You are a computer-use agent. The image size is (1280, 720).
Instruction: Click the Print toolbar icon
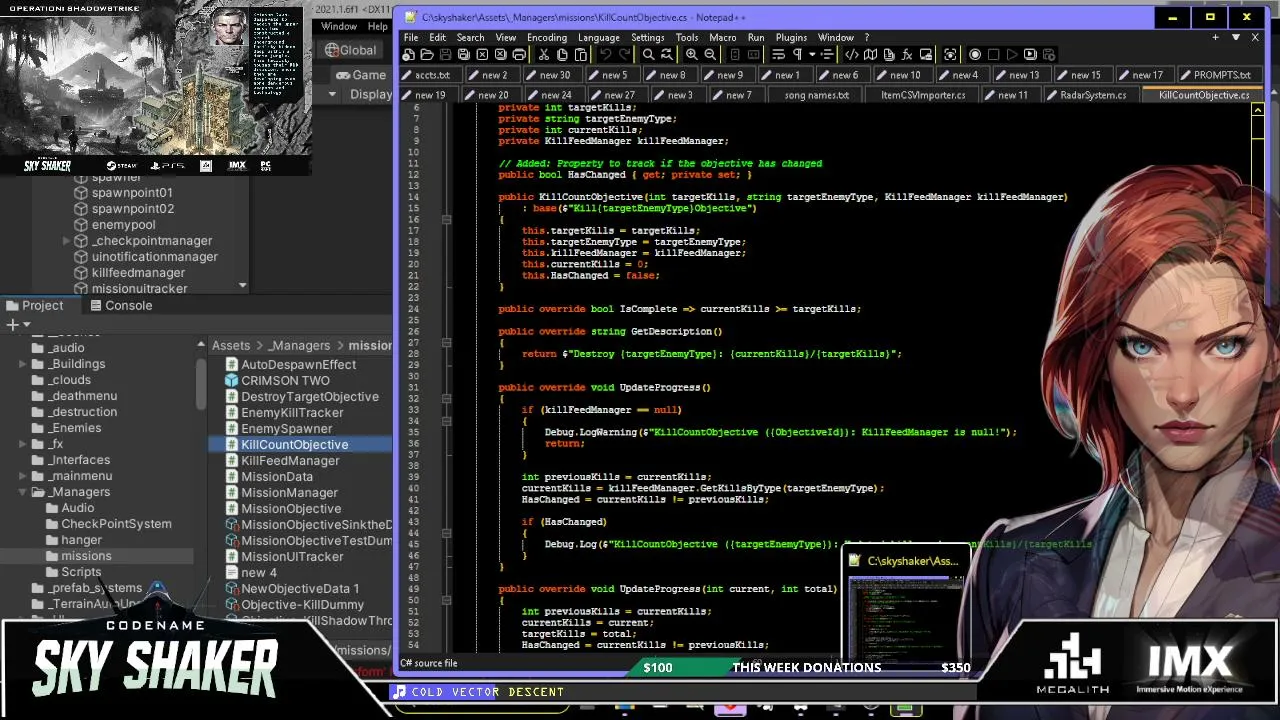pos(519,55)
